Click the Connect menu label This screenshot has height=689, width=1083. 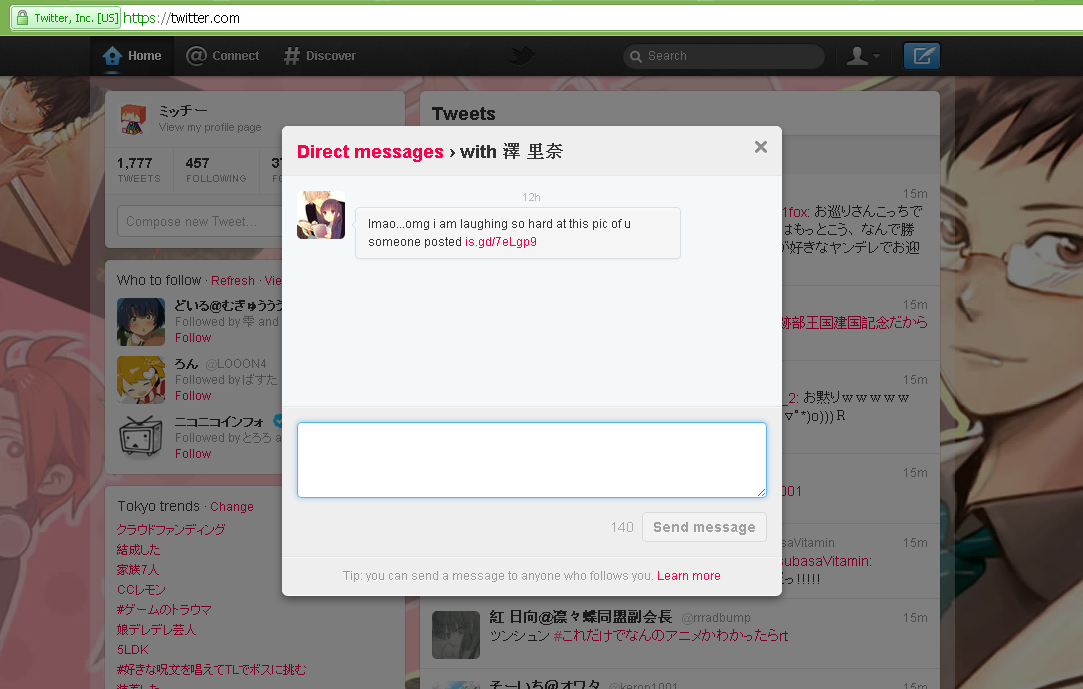coord(236,56)
